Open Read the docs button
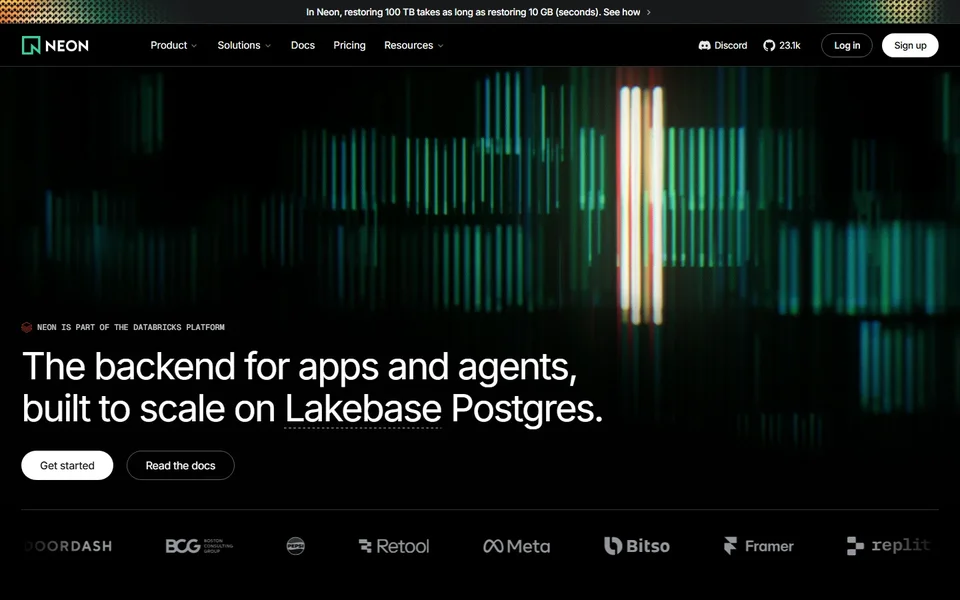Screen dimensions: 960x600 (181, 465)
